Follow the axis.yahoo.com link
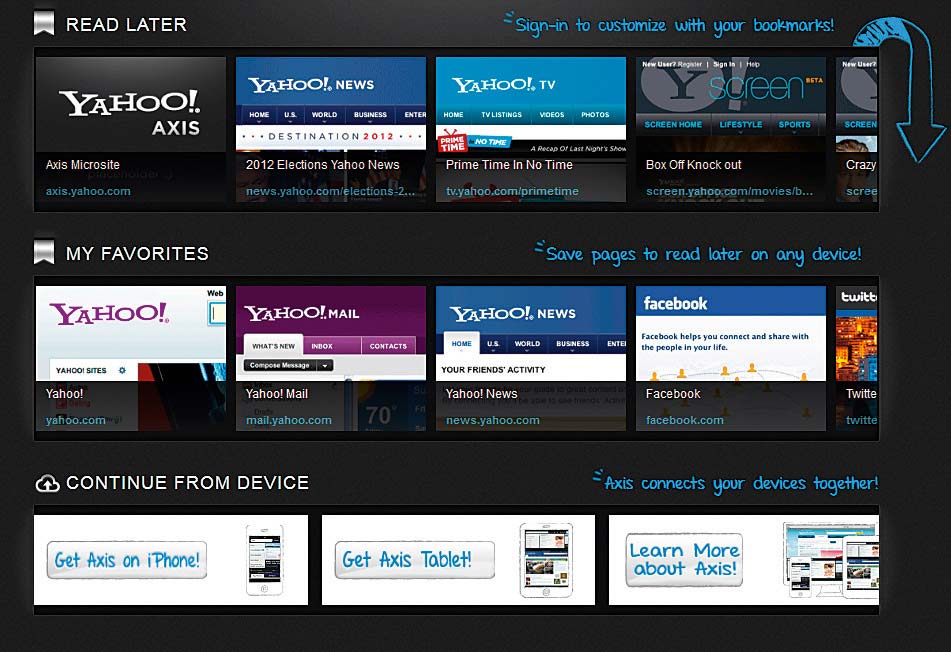 [88, 191]
